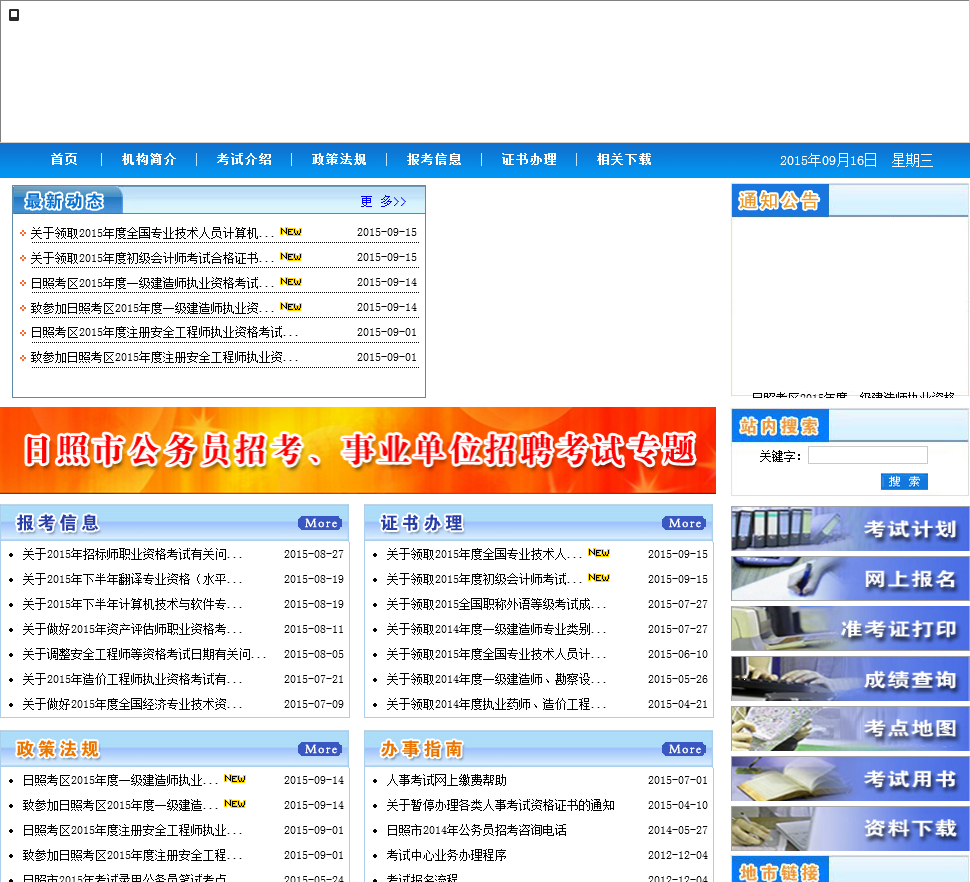
Task: Click the 更多>> link in 最新动态
Action: [384, 202]
